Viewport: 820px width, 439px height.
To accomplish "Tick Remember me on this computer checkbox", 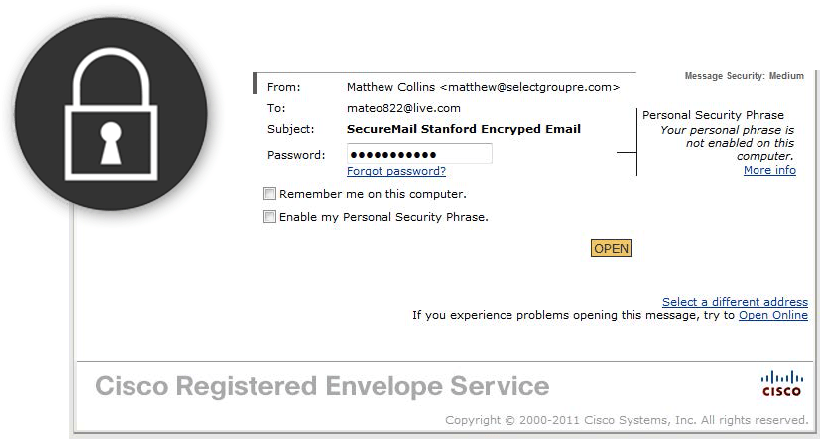I will tap(269, 194).
